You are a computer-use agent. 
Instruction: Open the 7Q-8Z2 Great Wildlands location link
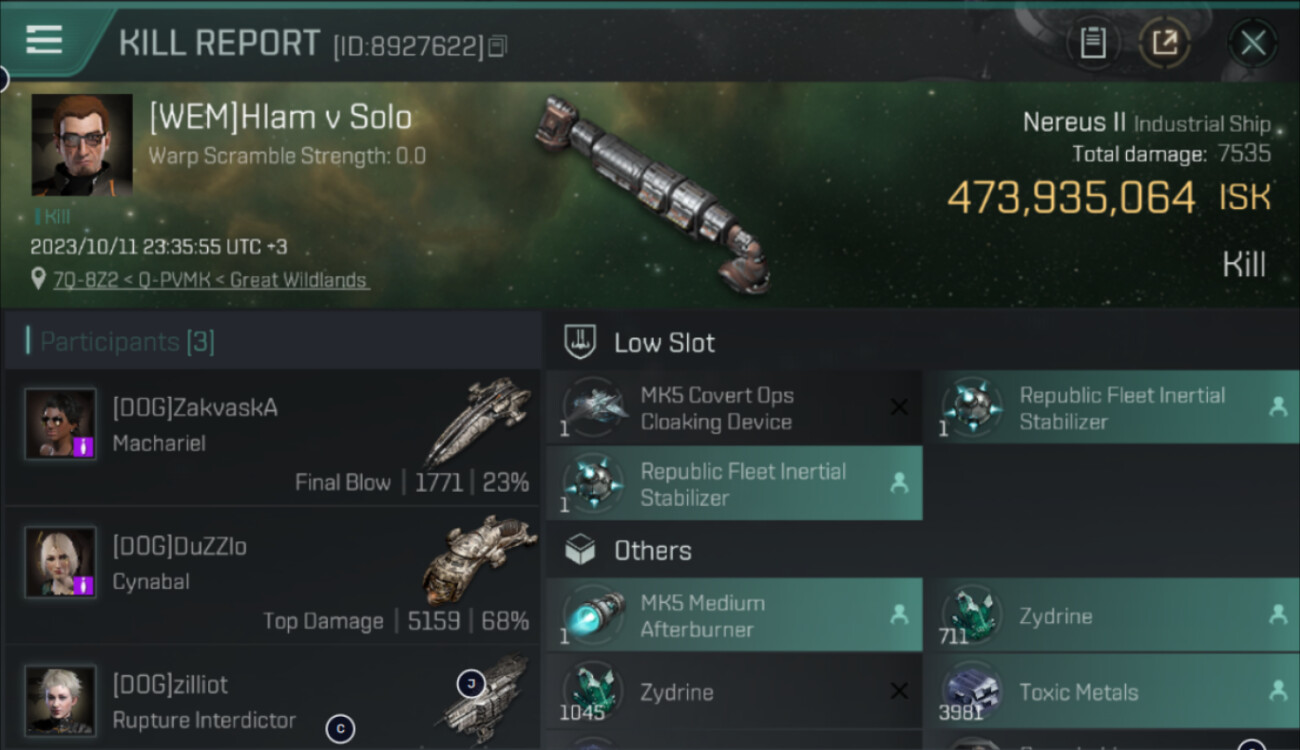(208, 280)
